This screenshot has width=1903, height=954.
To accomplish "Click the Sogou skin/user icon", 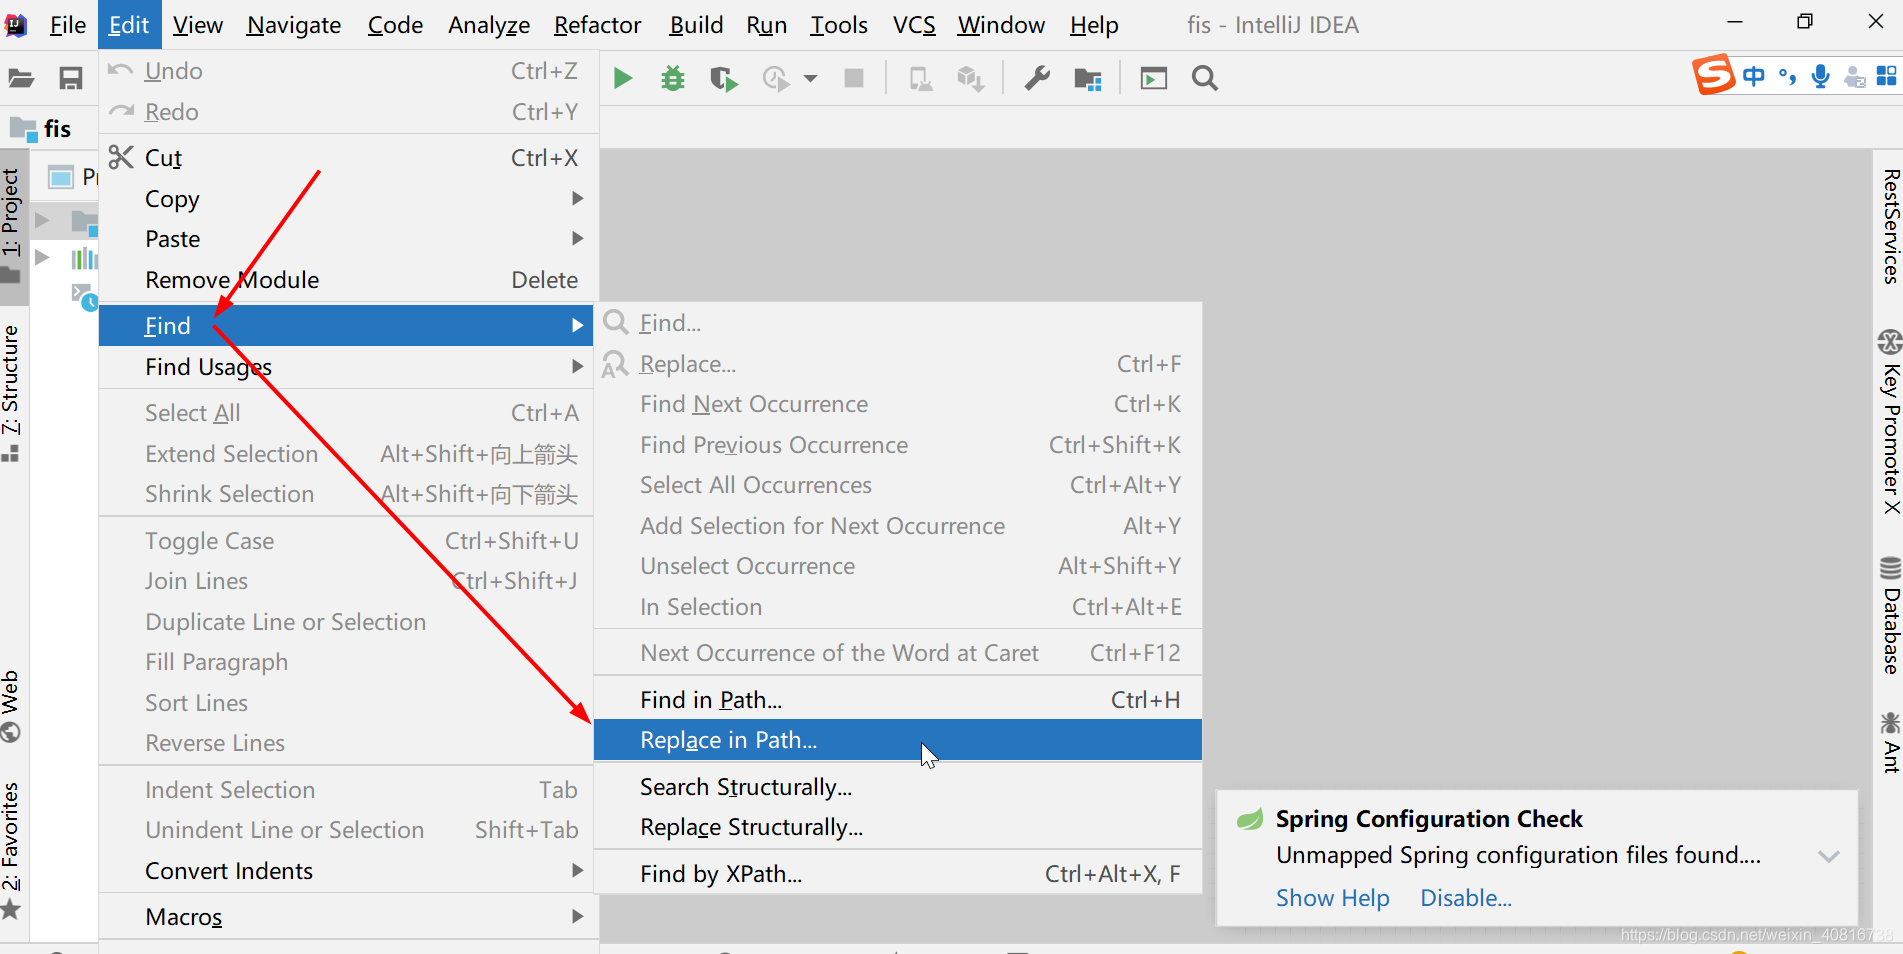I will pyautogui.click(x=1854, y=76).
